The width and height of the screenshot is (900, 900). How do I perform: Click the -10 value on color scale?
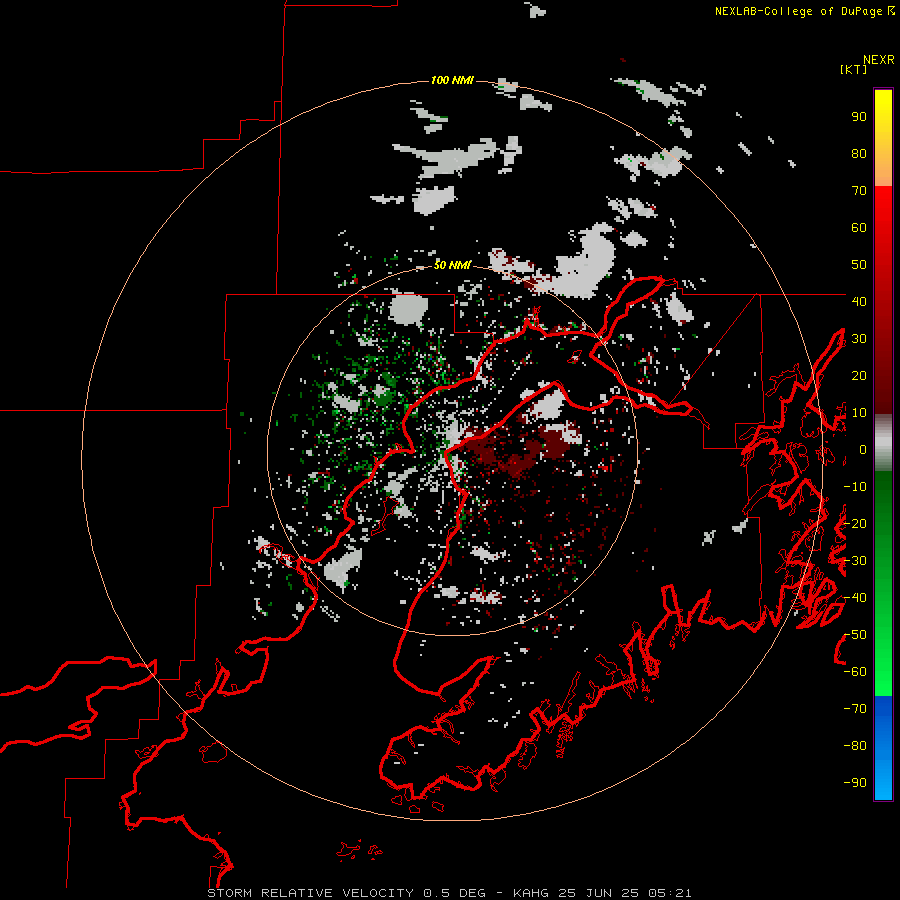point(855,487)
